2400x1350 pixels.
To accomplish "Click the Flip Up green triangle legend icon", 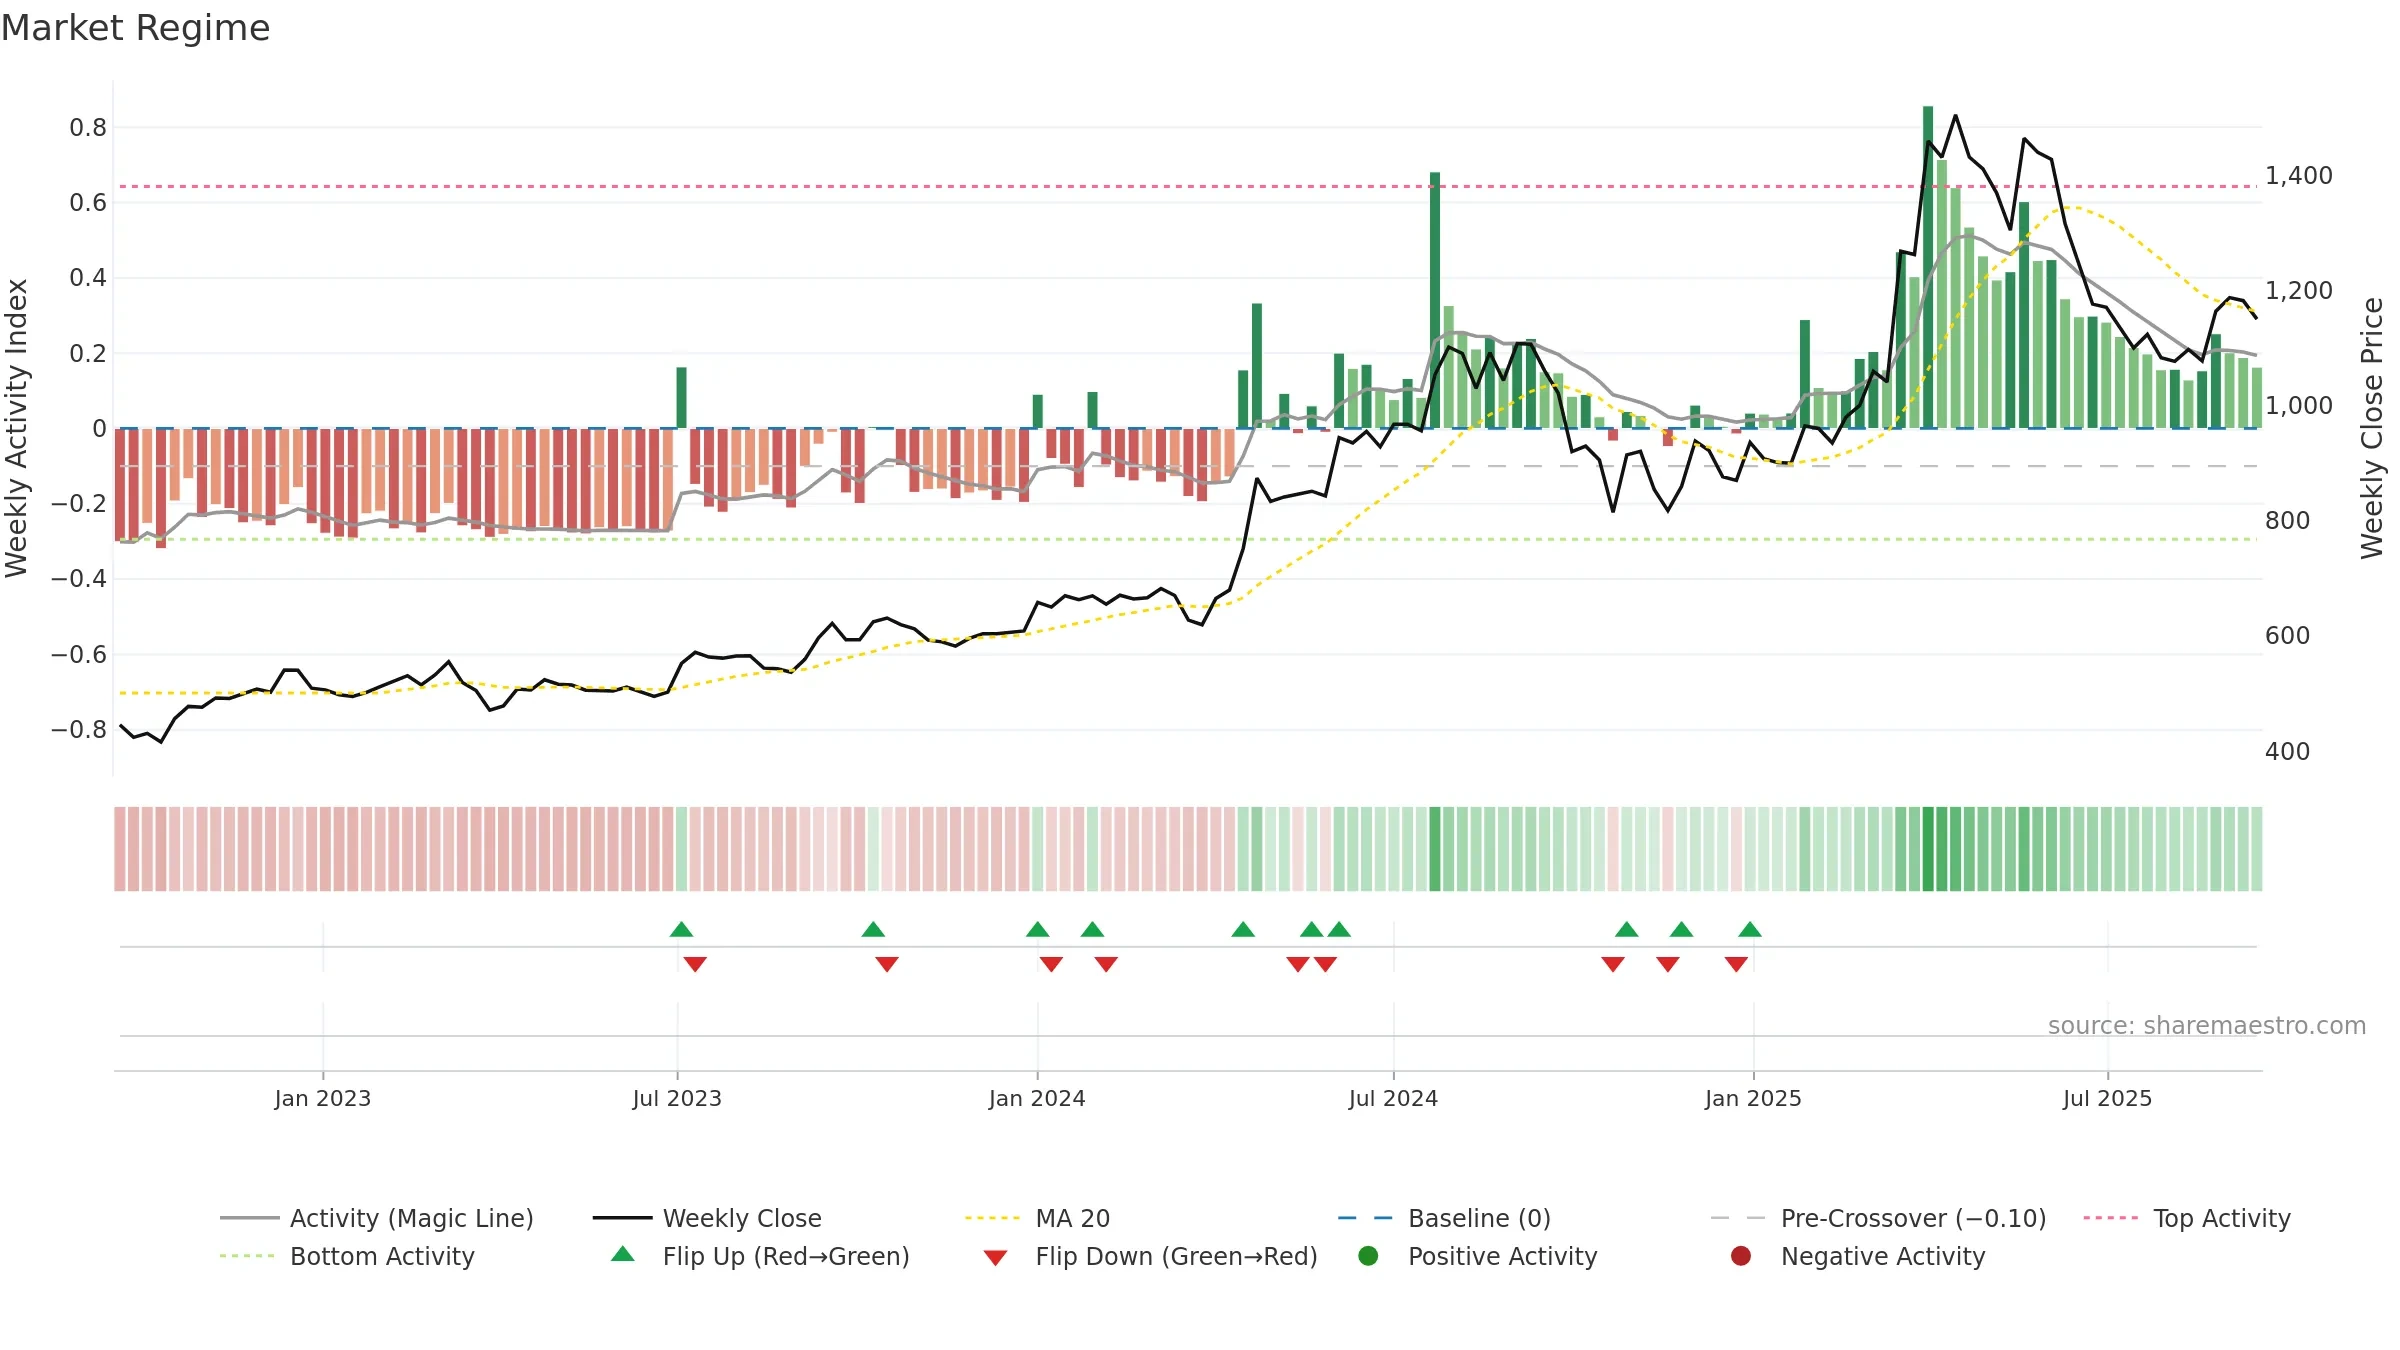I will click(623, 1254).
